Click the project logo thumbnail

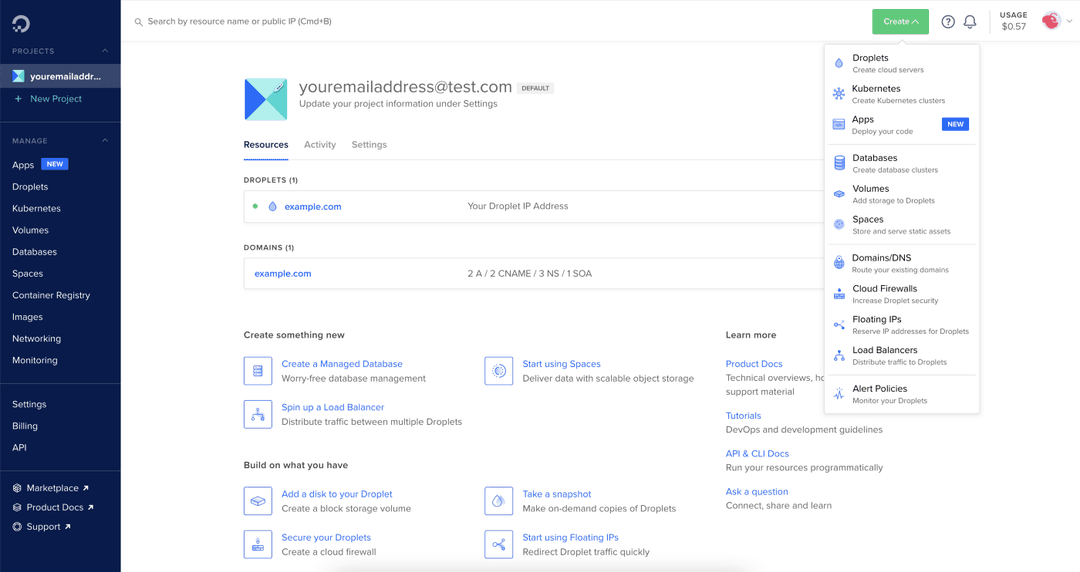(x=265, y=99)
